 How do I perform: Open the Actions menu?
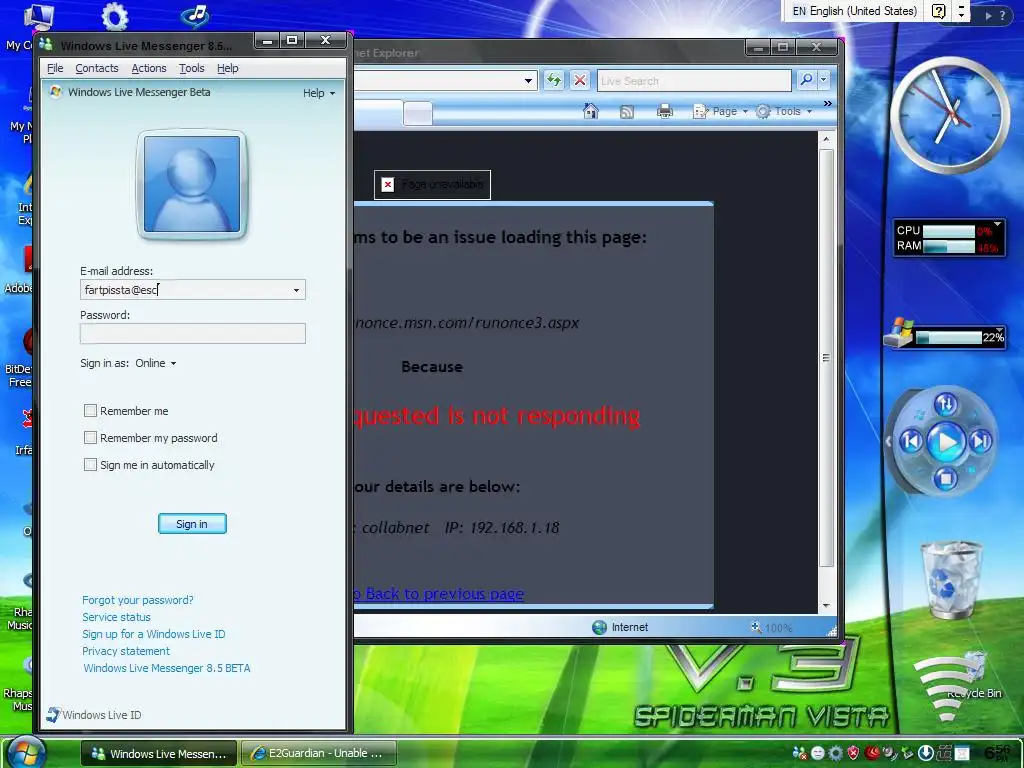pos(149,68)
